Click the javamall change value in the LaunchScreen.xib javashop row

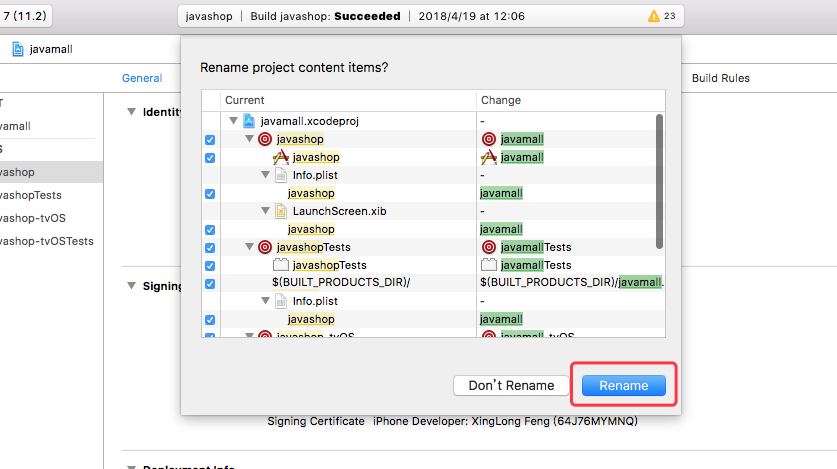point(501,229)
